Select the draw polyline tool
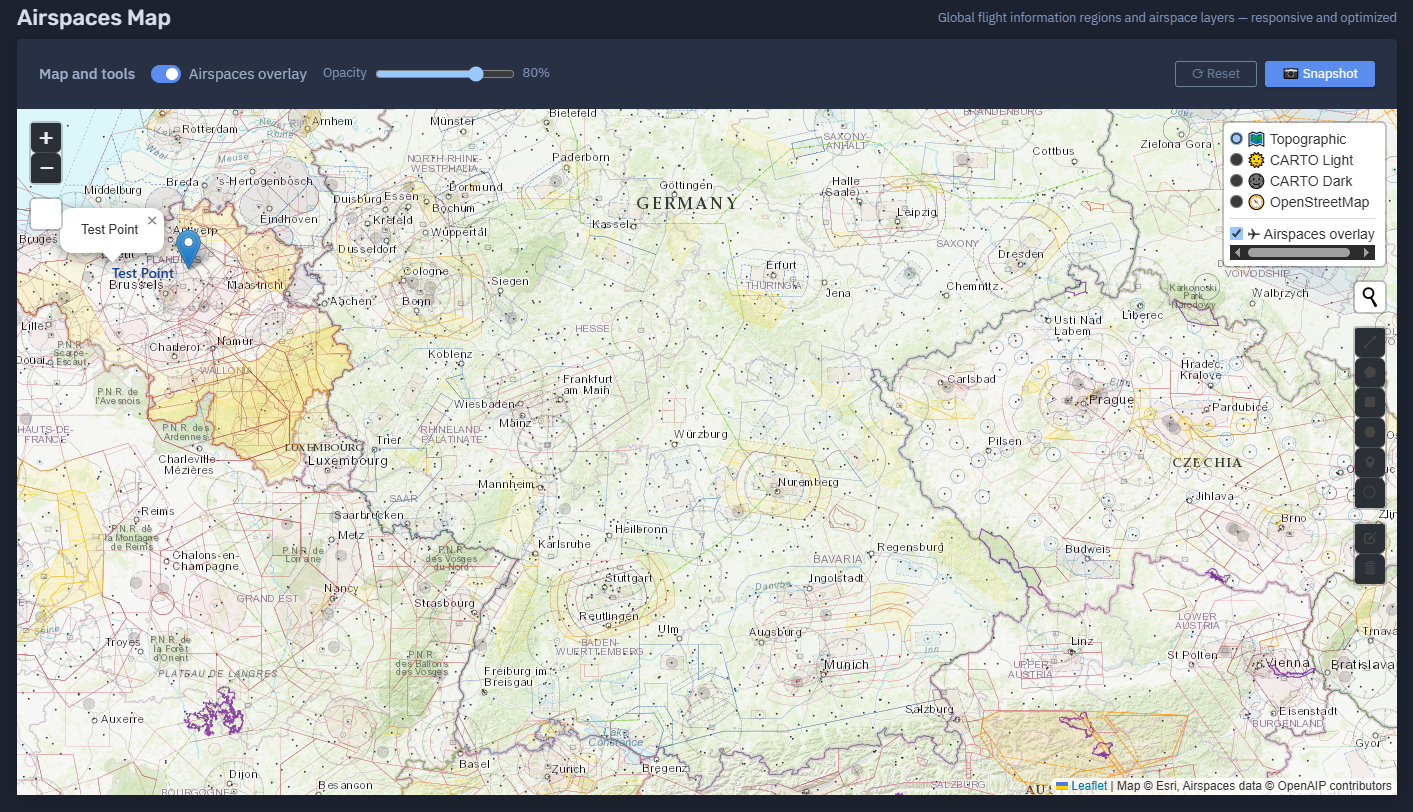Image resolution: width=1413 pixels, height=812 pixels. point(1370,342)
